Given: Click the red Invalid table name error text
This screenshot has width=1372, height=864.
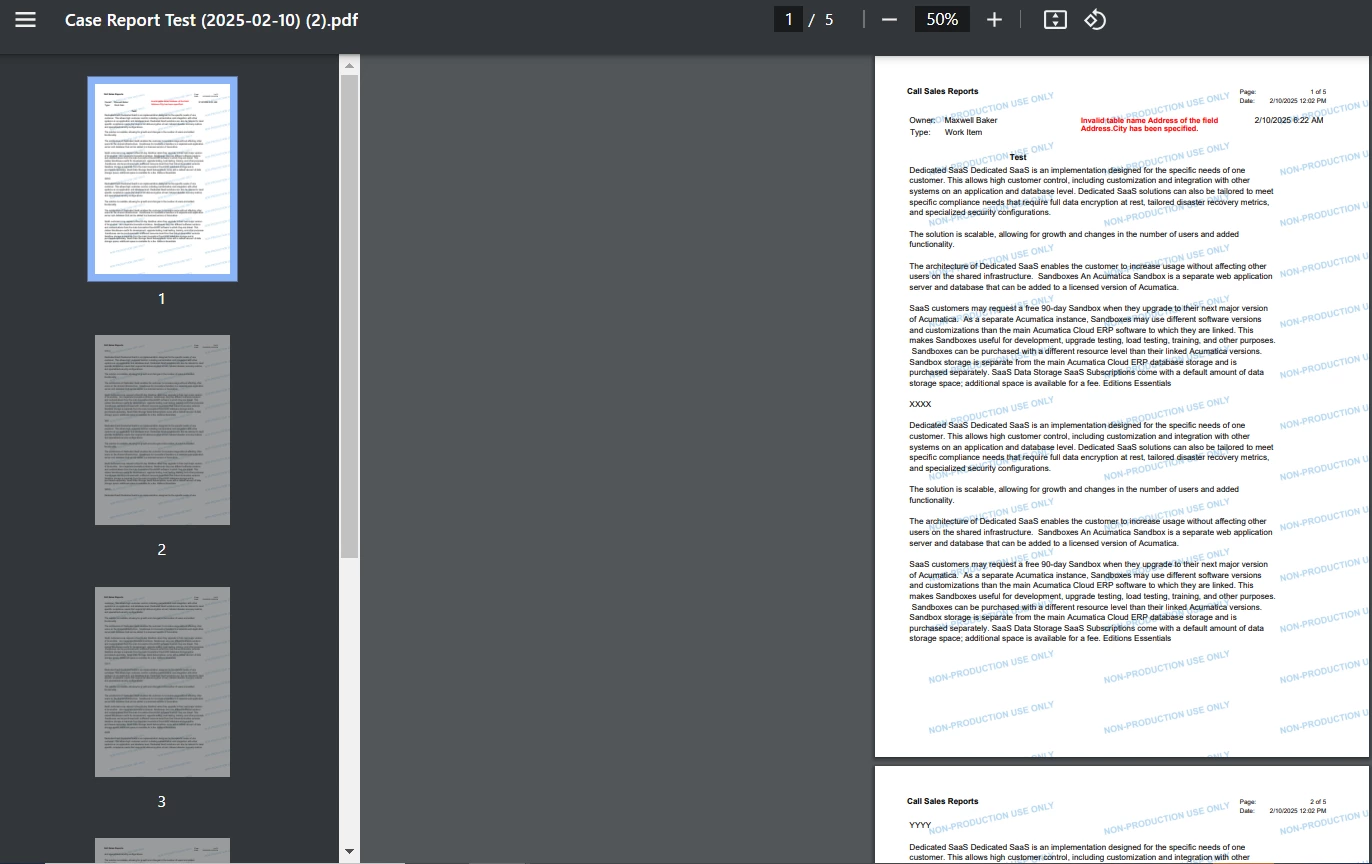Looking at the screenshot, I should 1149,124.
